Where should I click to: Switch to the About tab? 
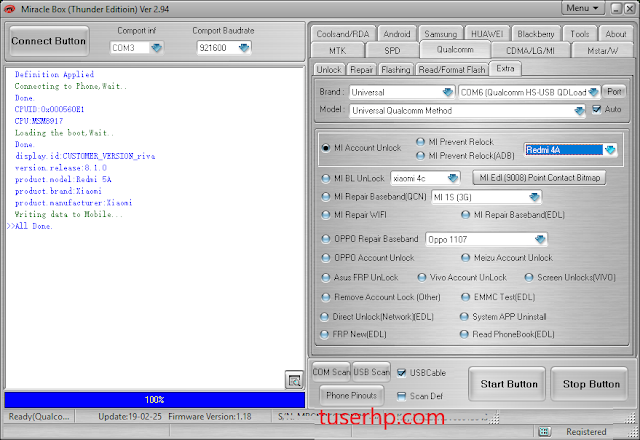(616, 34)
